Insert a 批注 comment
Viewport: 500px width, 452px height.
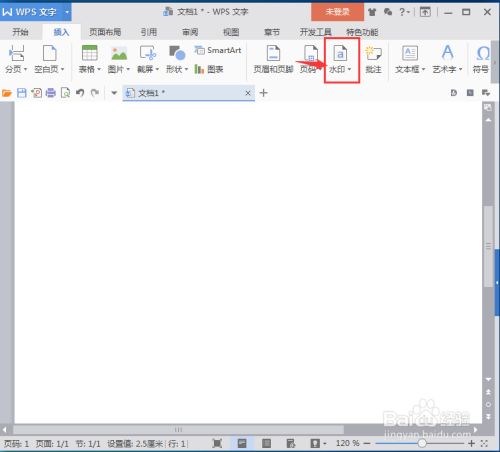(x=373, y=59)
